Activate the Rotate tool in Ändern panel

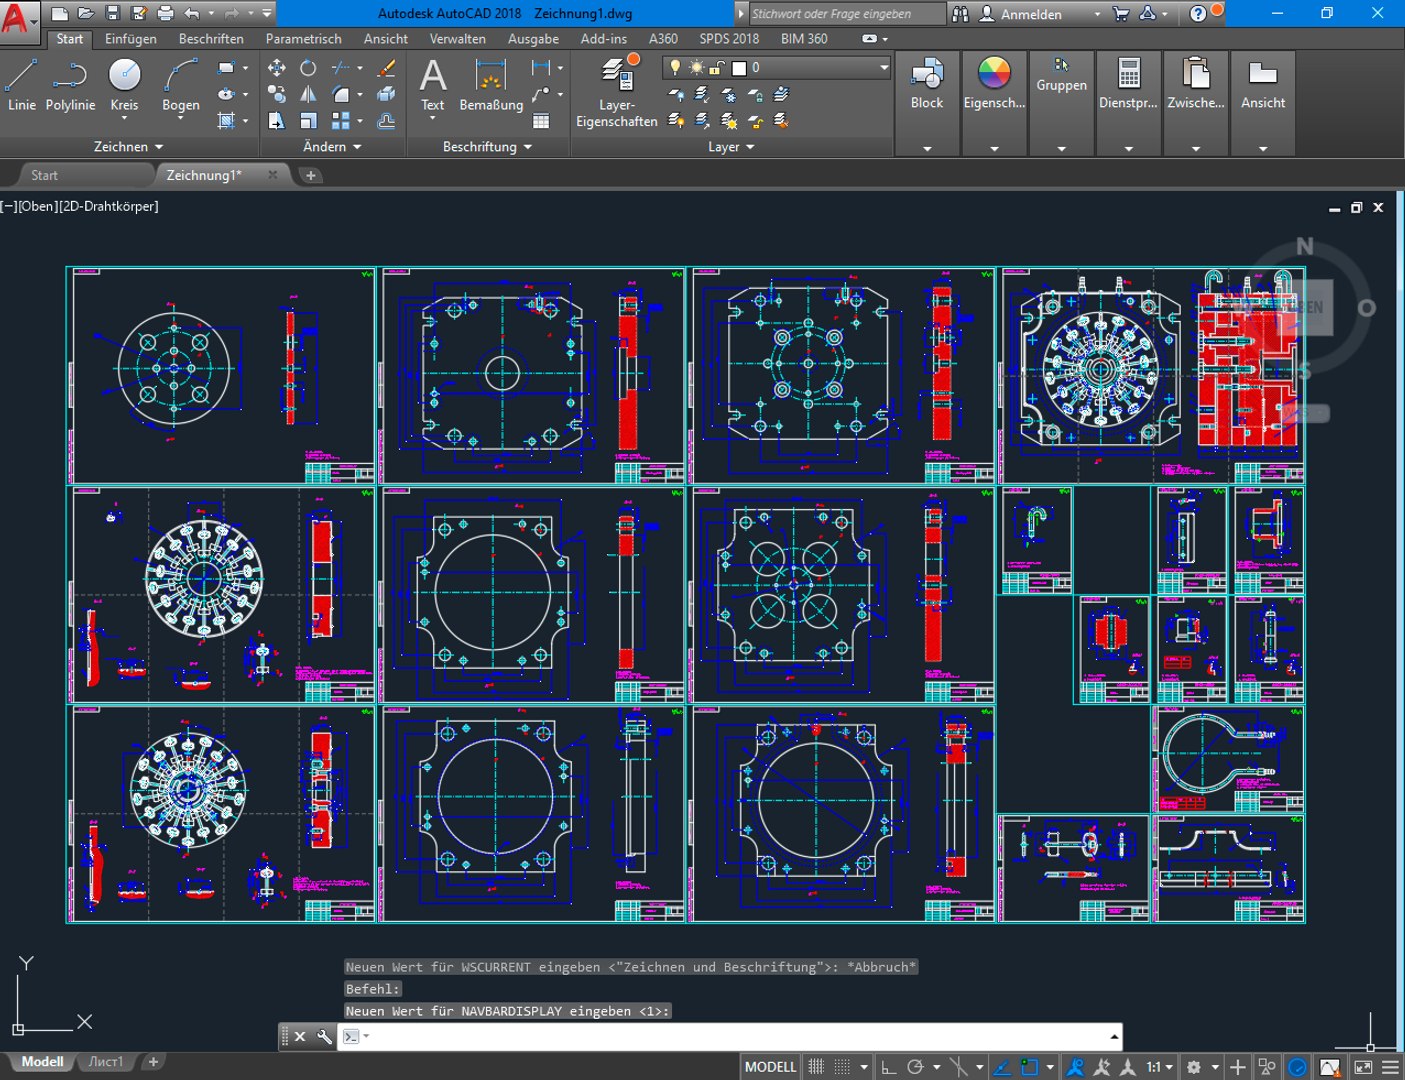[x=308, y=68]
